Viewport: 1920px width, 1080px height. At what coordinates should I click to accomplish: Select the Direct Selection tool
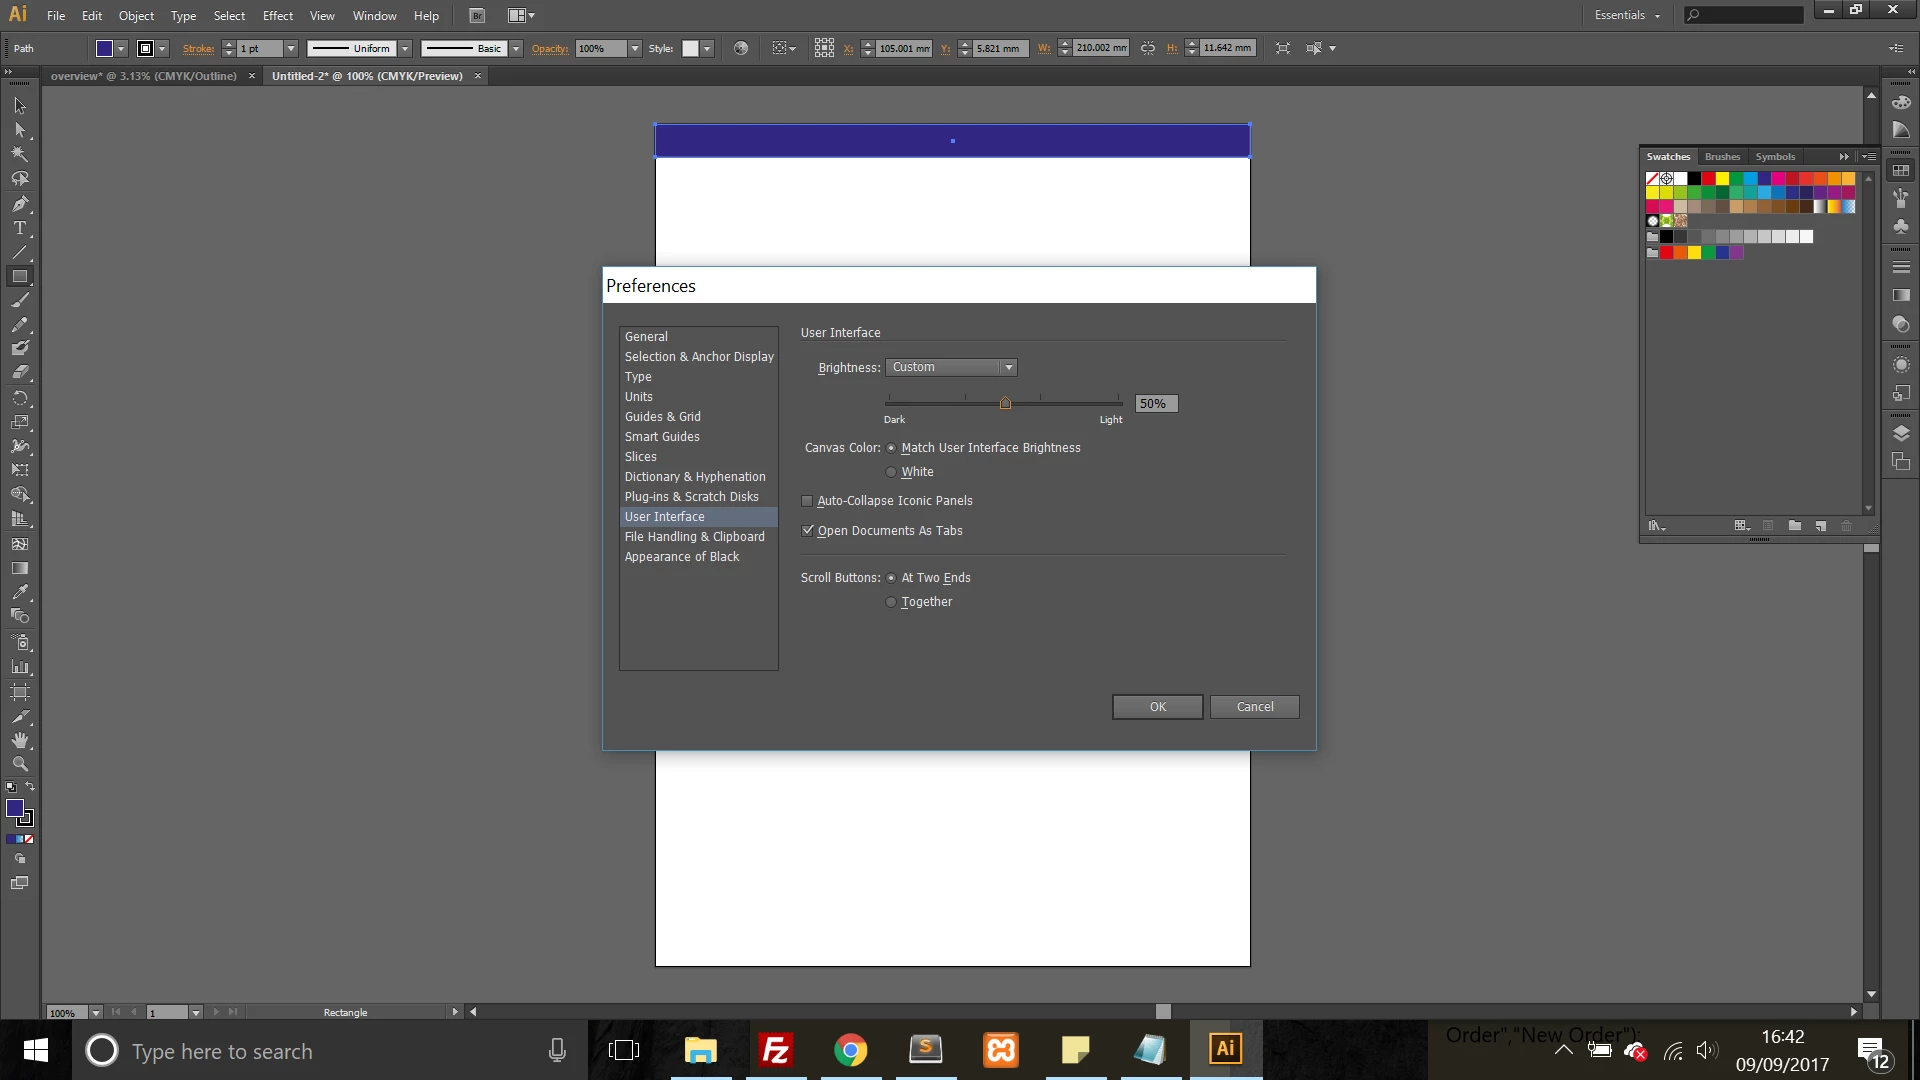coord(19,130)
